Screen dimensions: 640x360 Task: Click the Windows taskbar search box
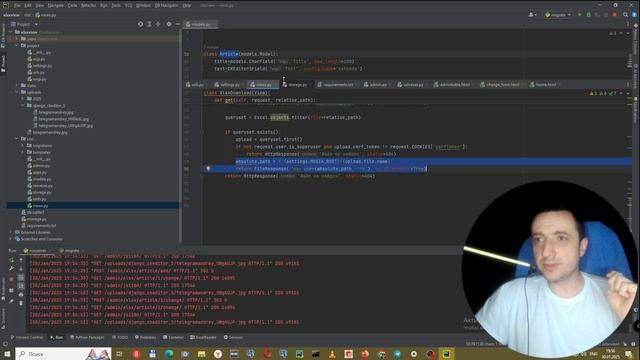[x=63, y=353]
